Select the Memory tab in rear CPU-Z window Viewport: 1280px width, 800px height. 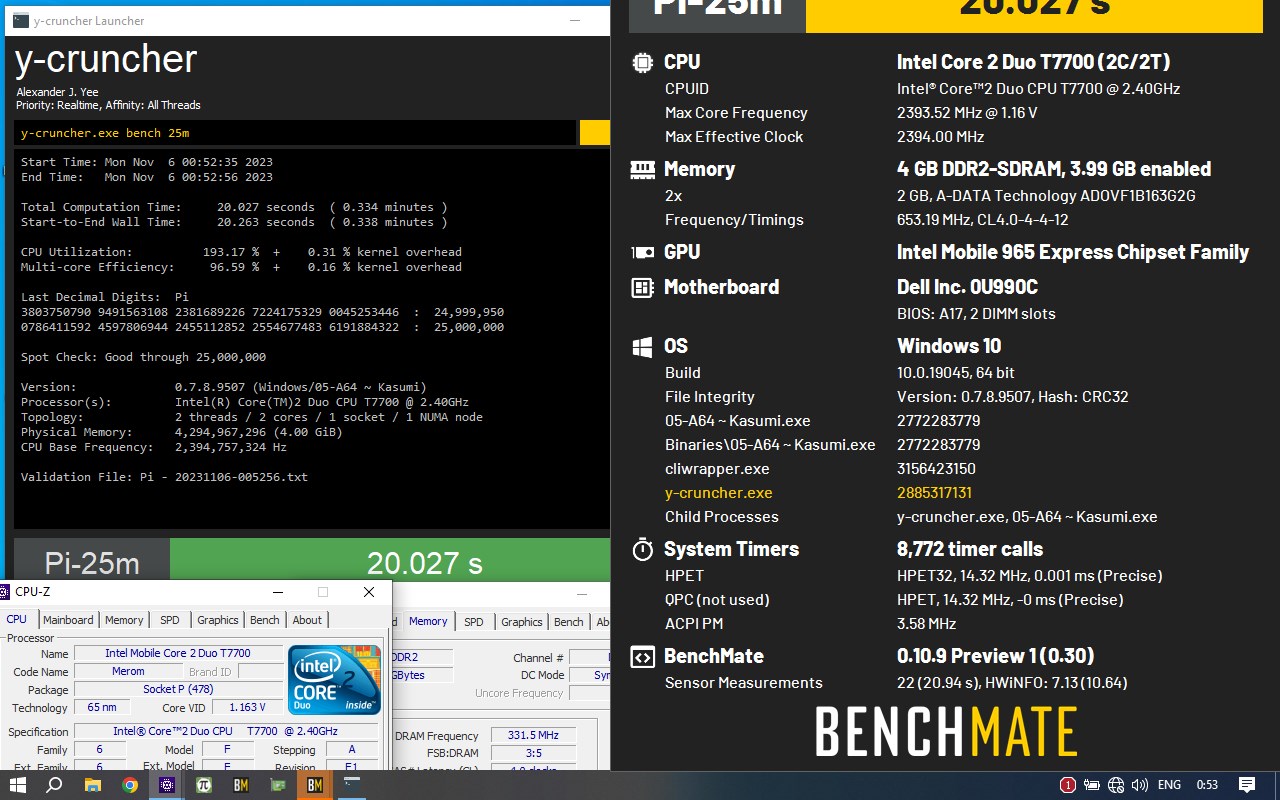[x=428, y=621]
